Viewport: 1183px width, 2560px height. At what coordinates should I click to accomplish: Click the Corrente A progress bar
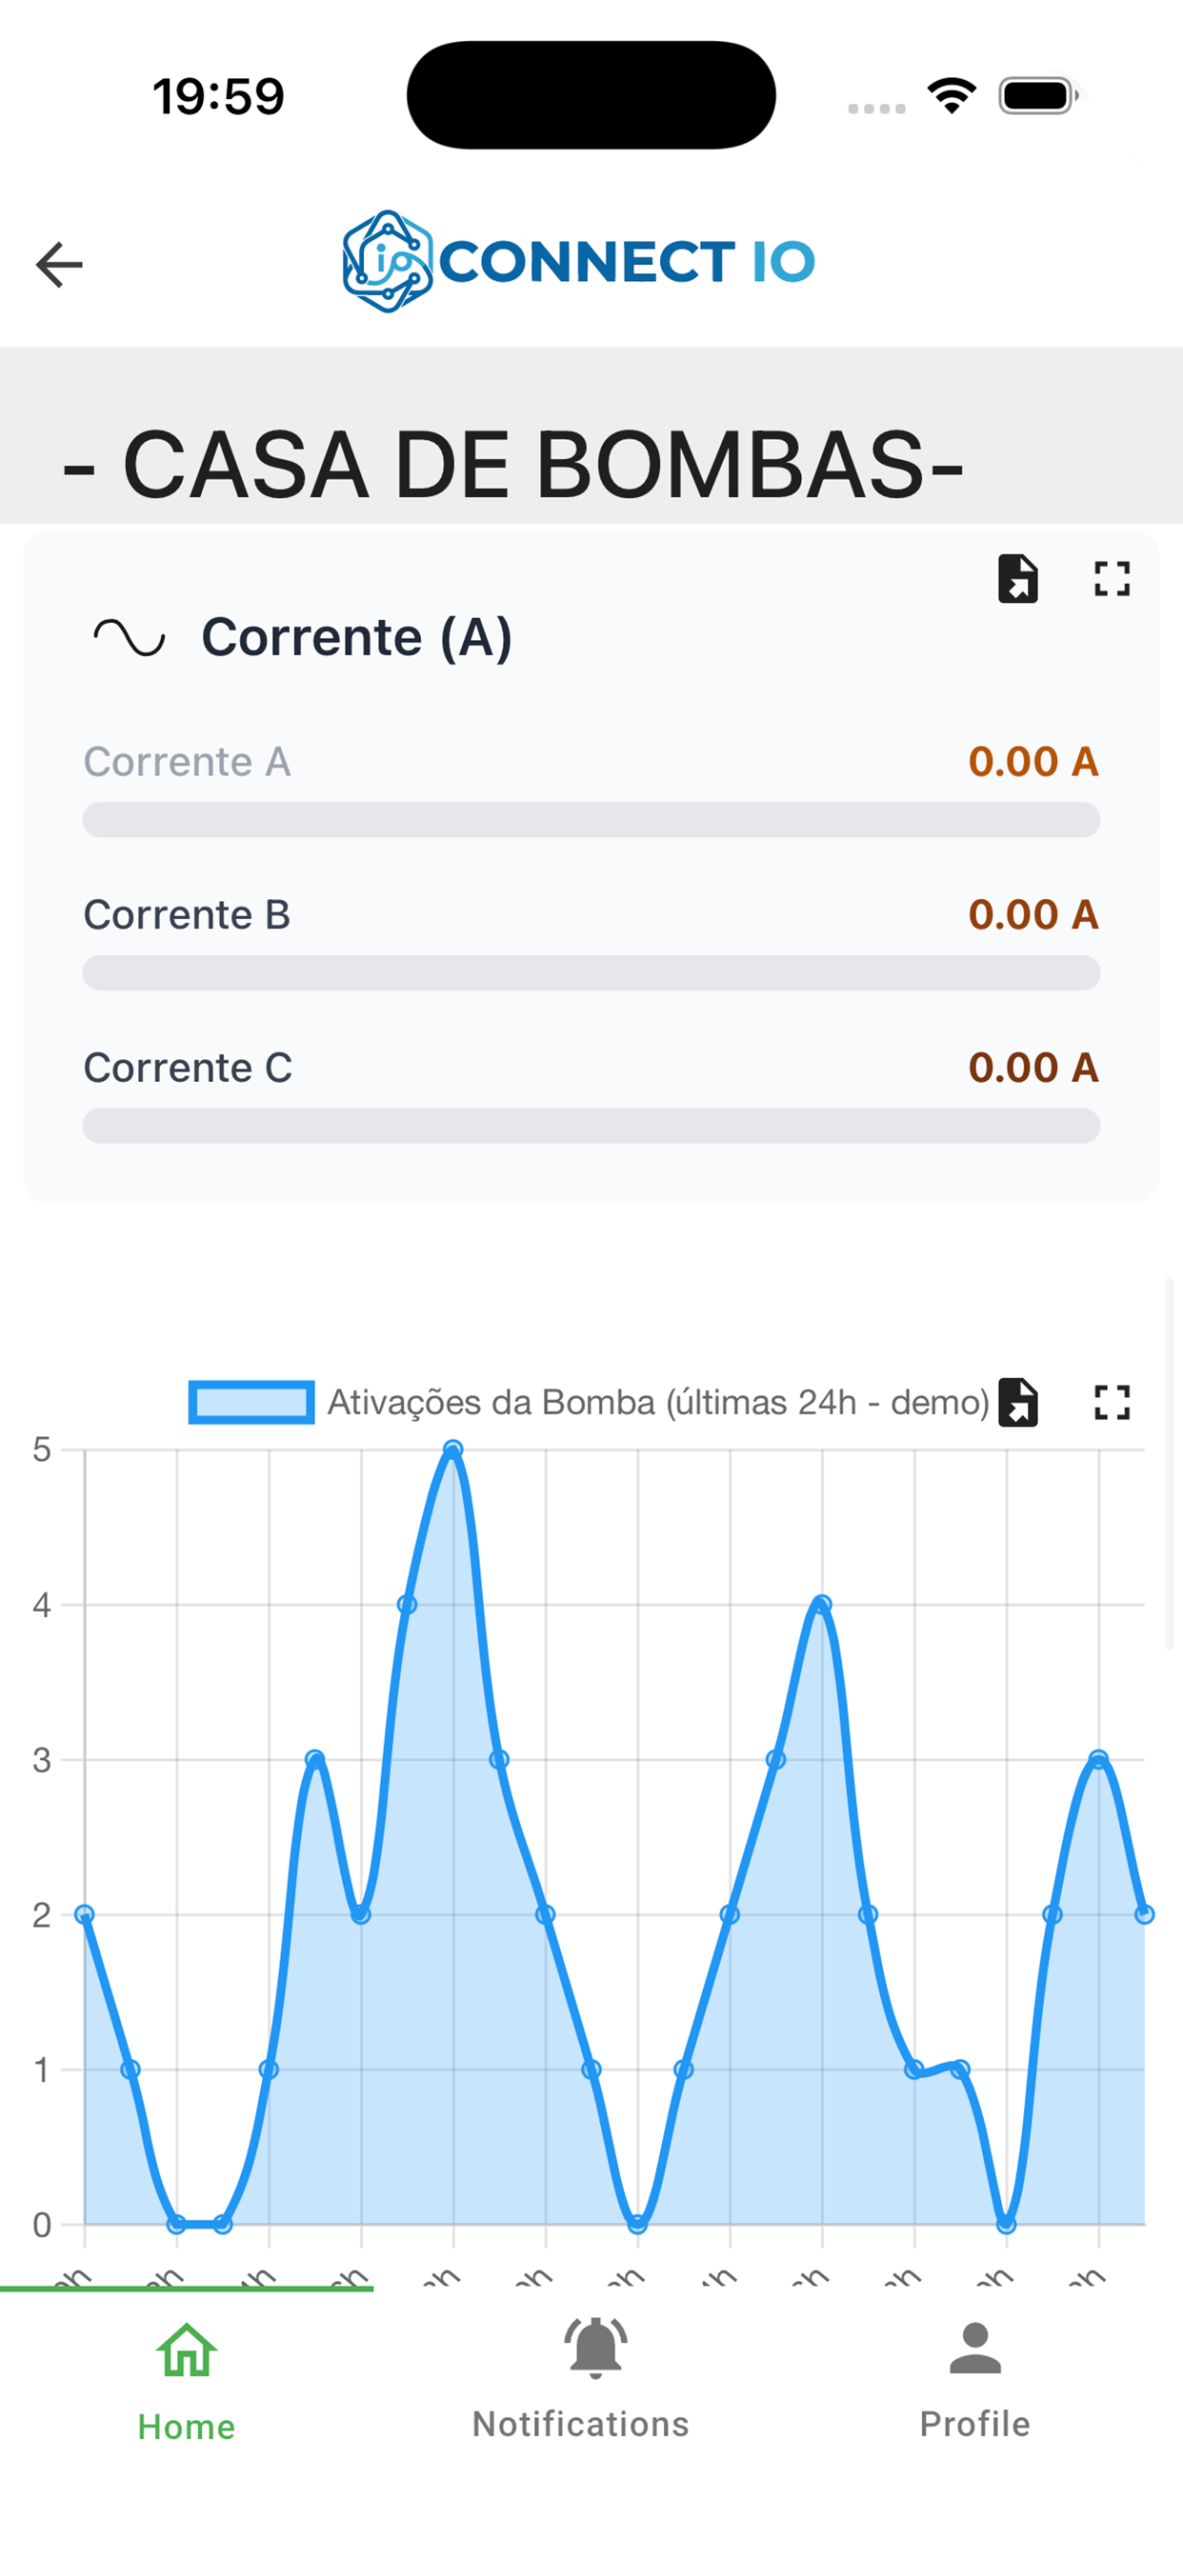tap(591, 820)
